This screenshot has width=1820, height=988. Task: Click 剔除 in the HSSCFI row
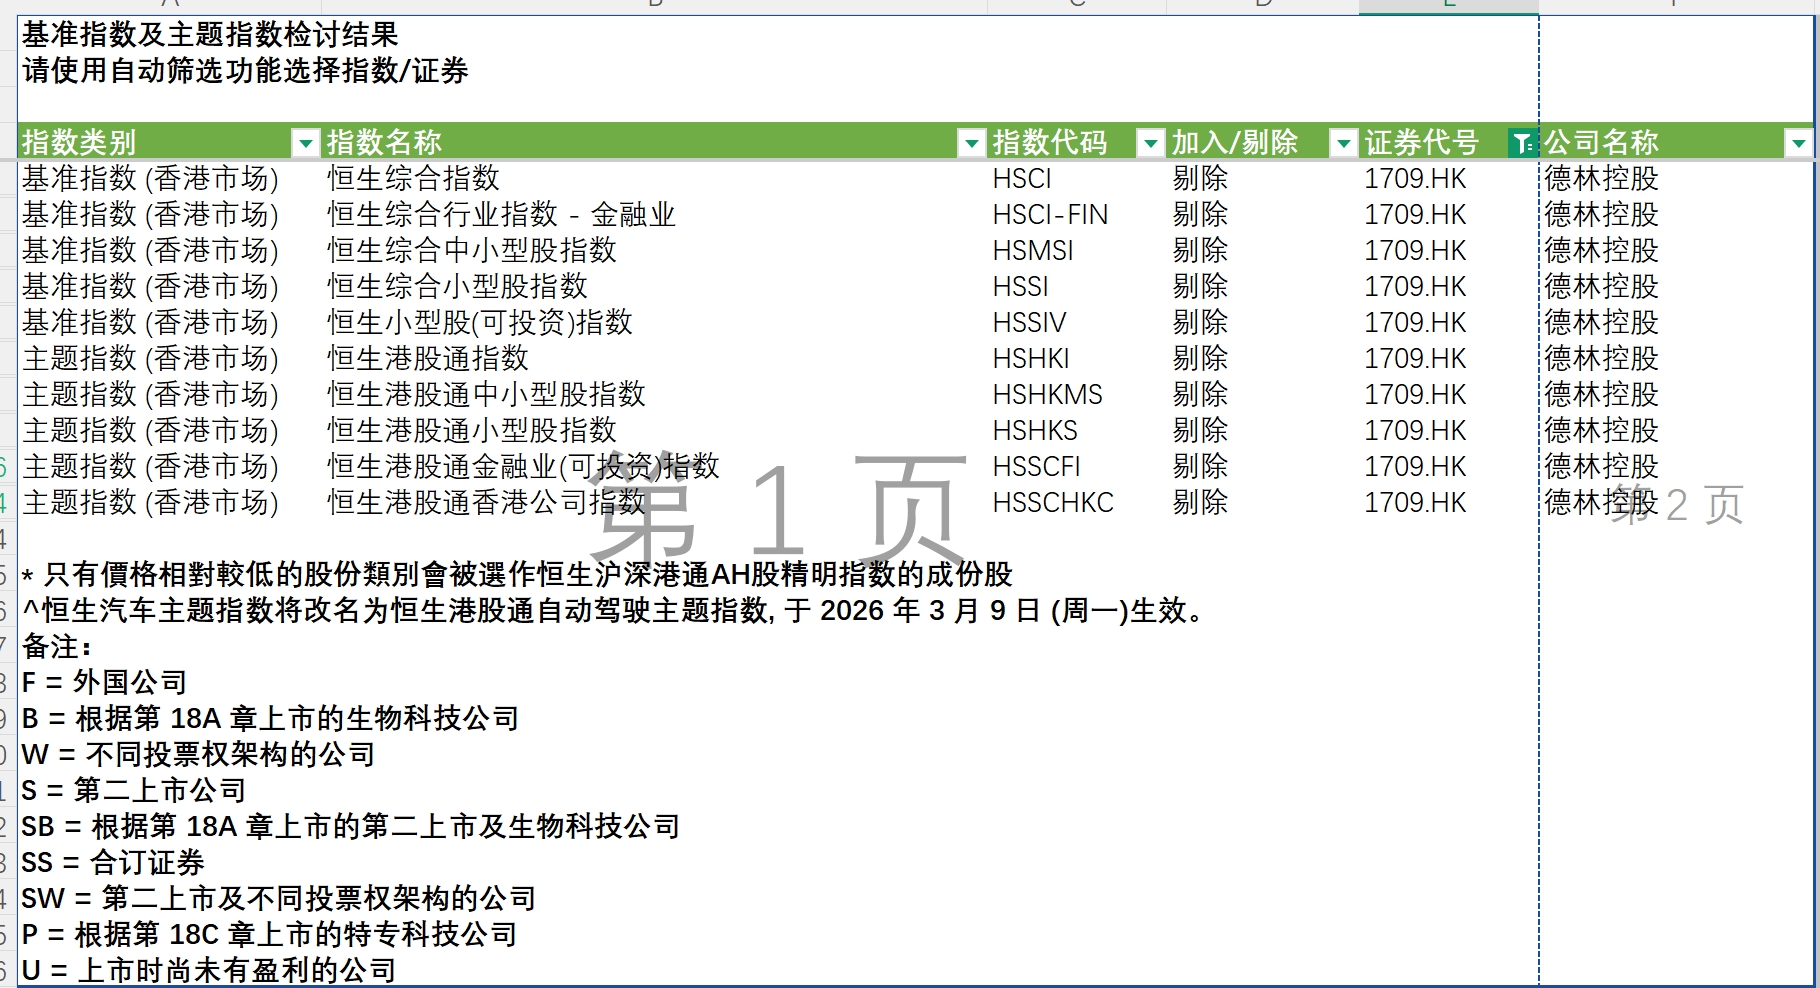(1200, 467)
